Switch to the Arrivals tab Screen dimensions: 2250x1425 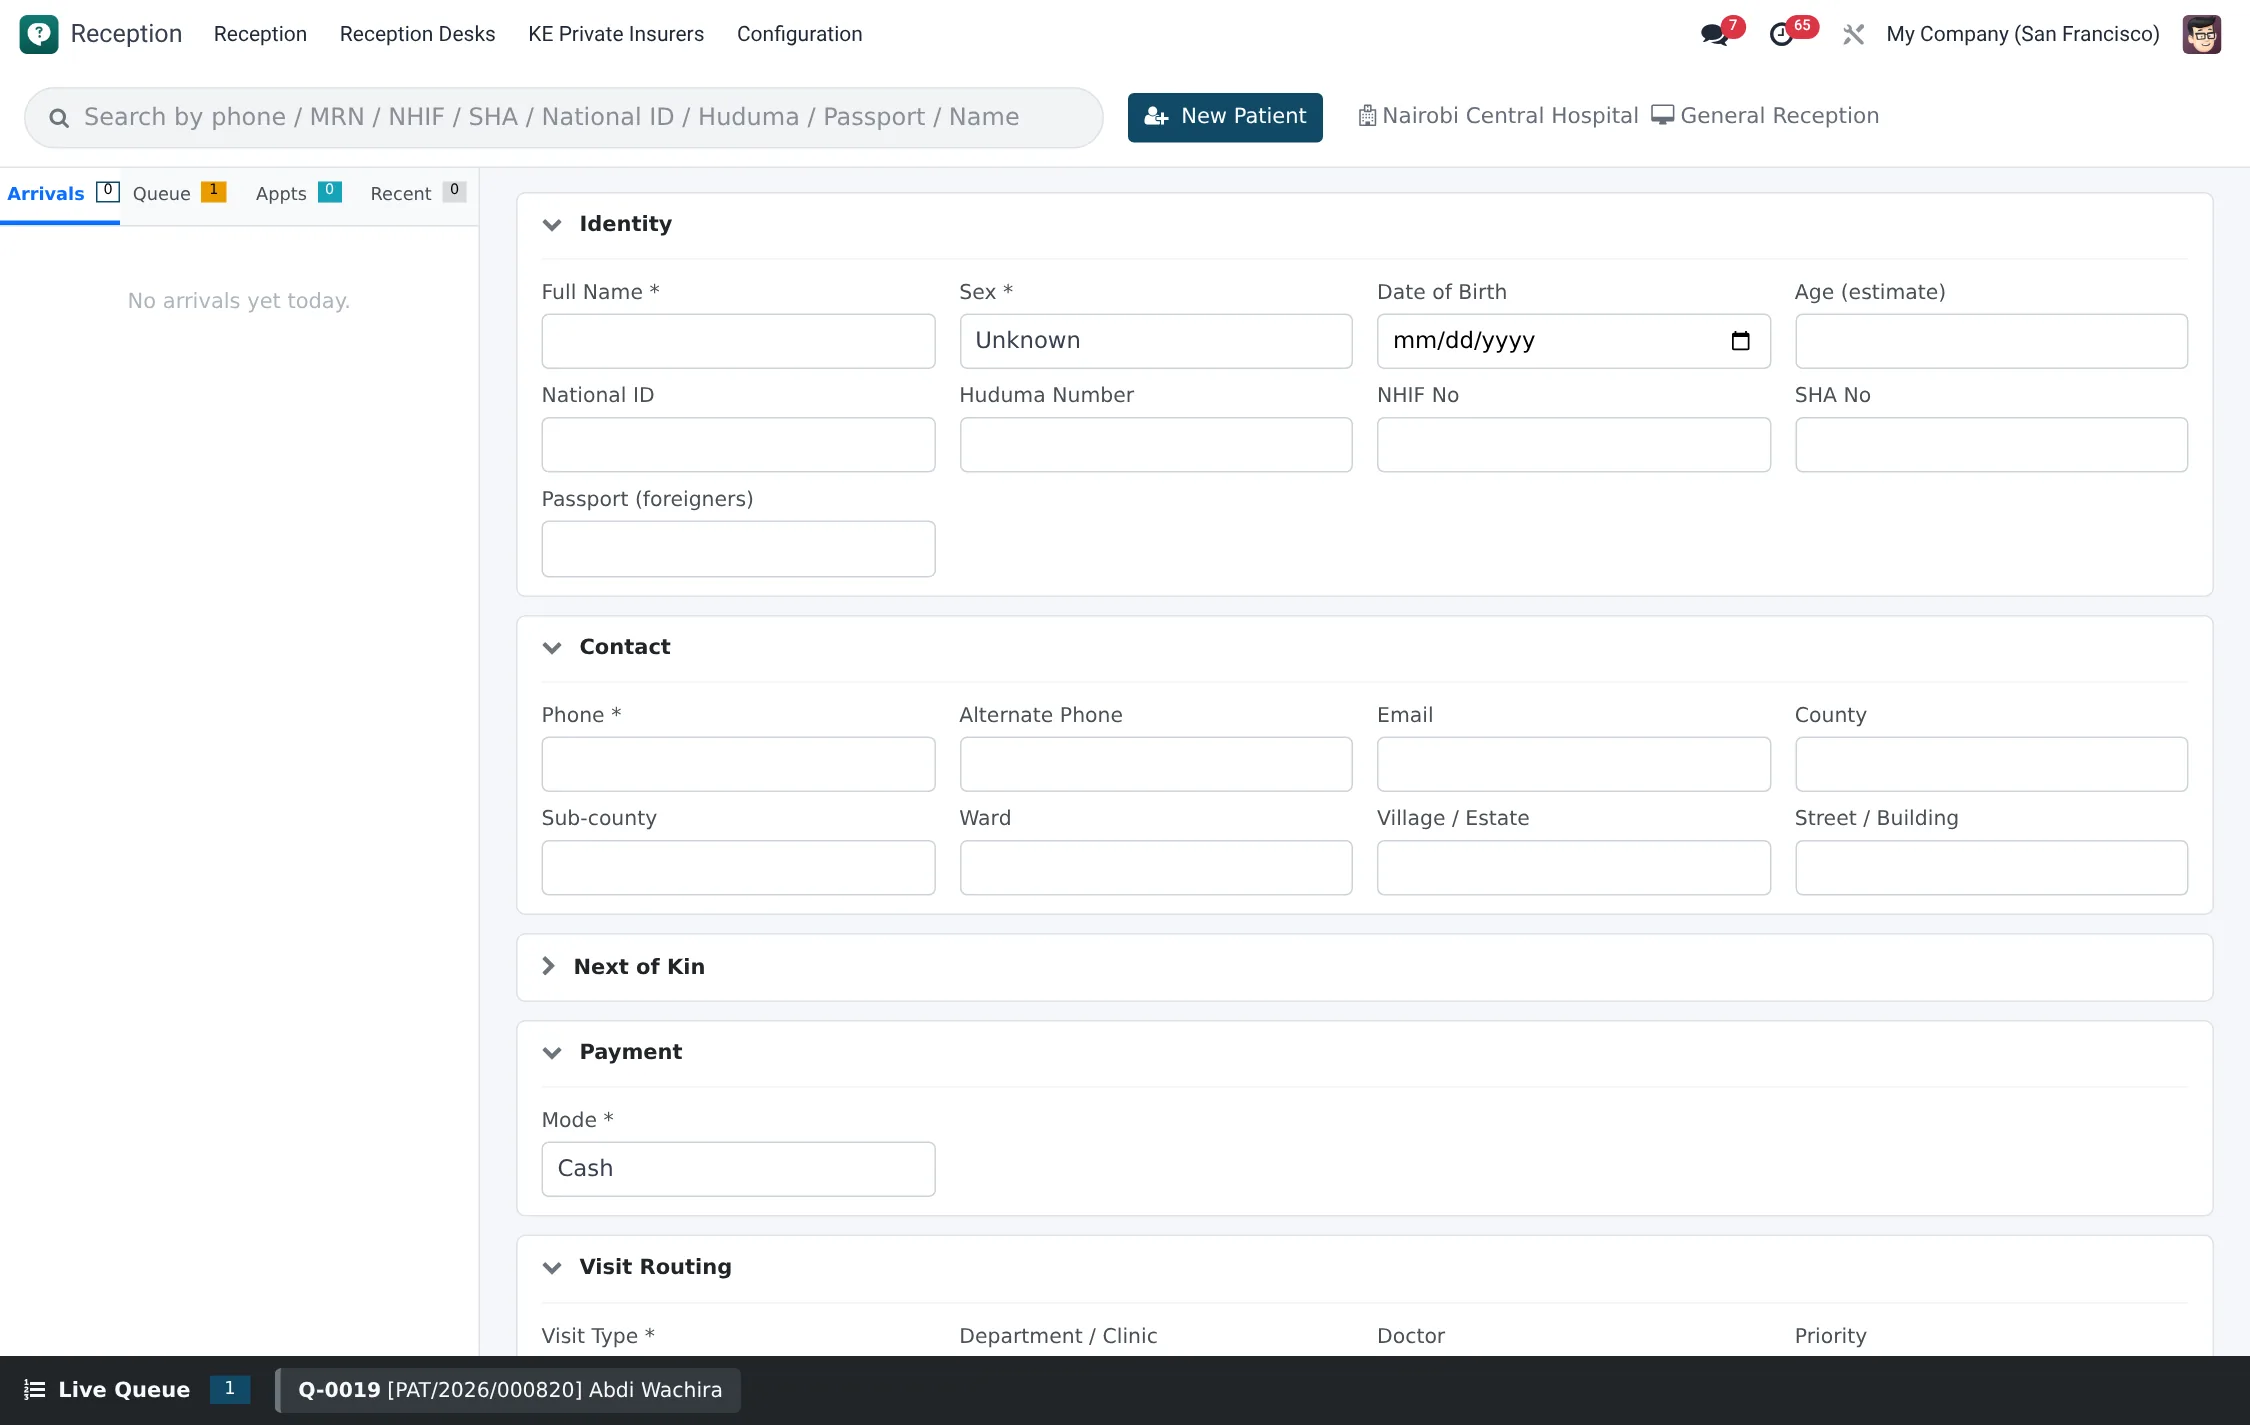point(61,194)
